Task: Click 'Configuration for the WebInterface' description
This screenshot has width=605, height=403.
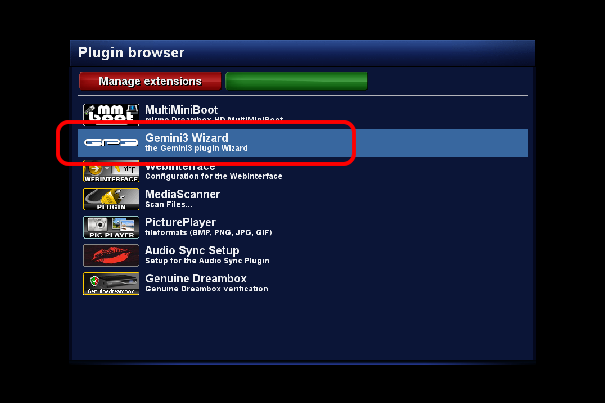Action: [x=214, y=176]
